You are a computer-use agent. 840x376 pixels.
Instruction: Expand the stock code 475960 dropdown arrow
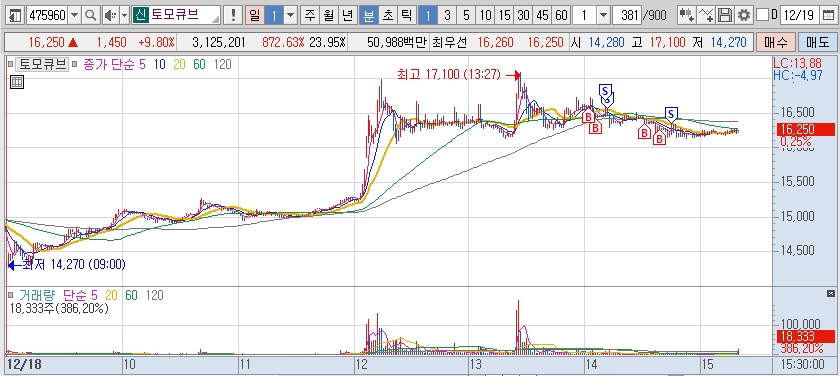tap(74, 16)
